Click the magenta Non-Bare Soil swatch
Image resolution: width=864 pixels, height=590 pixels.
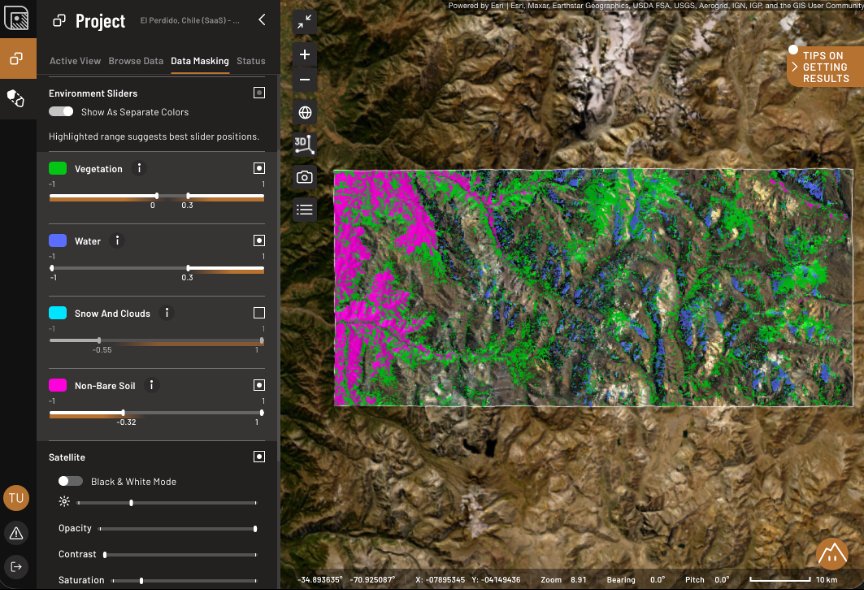click(x=58, y=385)
